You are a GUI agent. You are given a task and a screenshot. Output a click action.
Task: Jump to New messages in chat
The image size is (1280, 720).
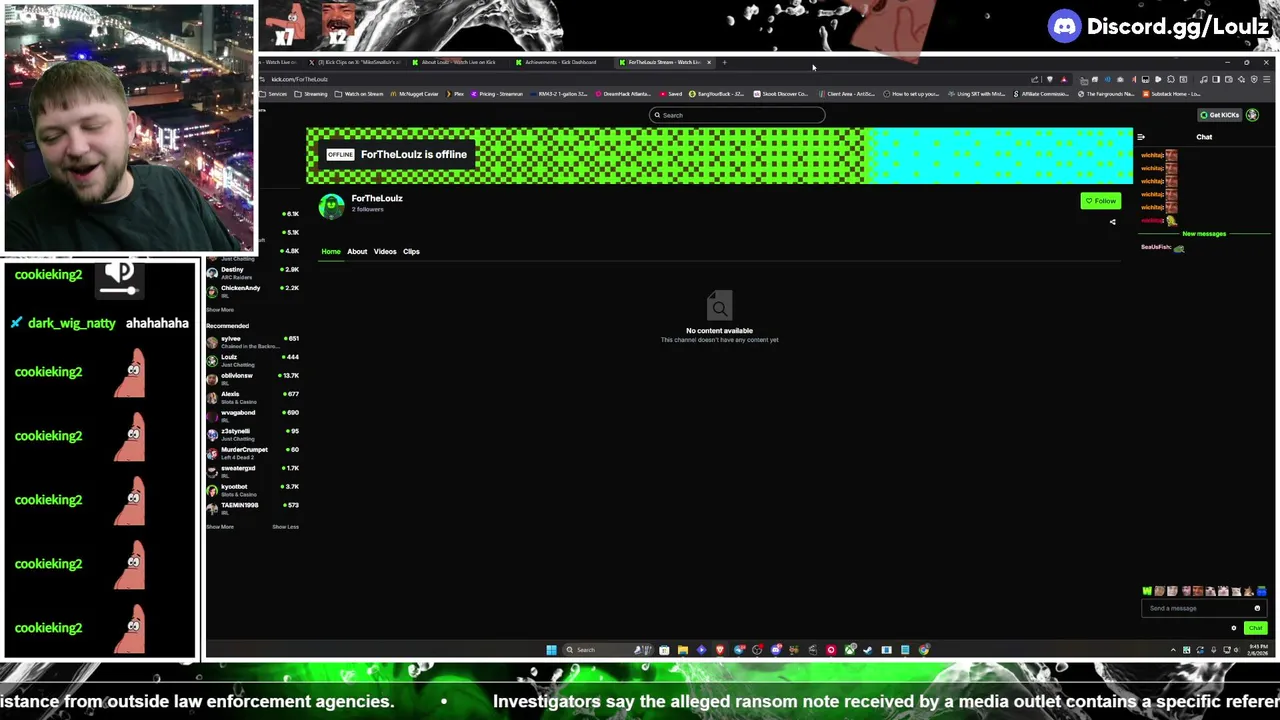click(x=1204, y=234)
